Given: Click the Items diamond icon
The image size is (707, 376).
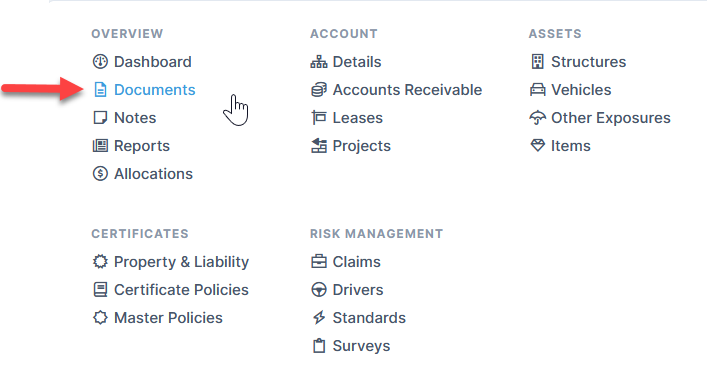Looking at the screenshot, I should coord(537,146).
